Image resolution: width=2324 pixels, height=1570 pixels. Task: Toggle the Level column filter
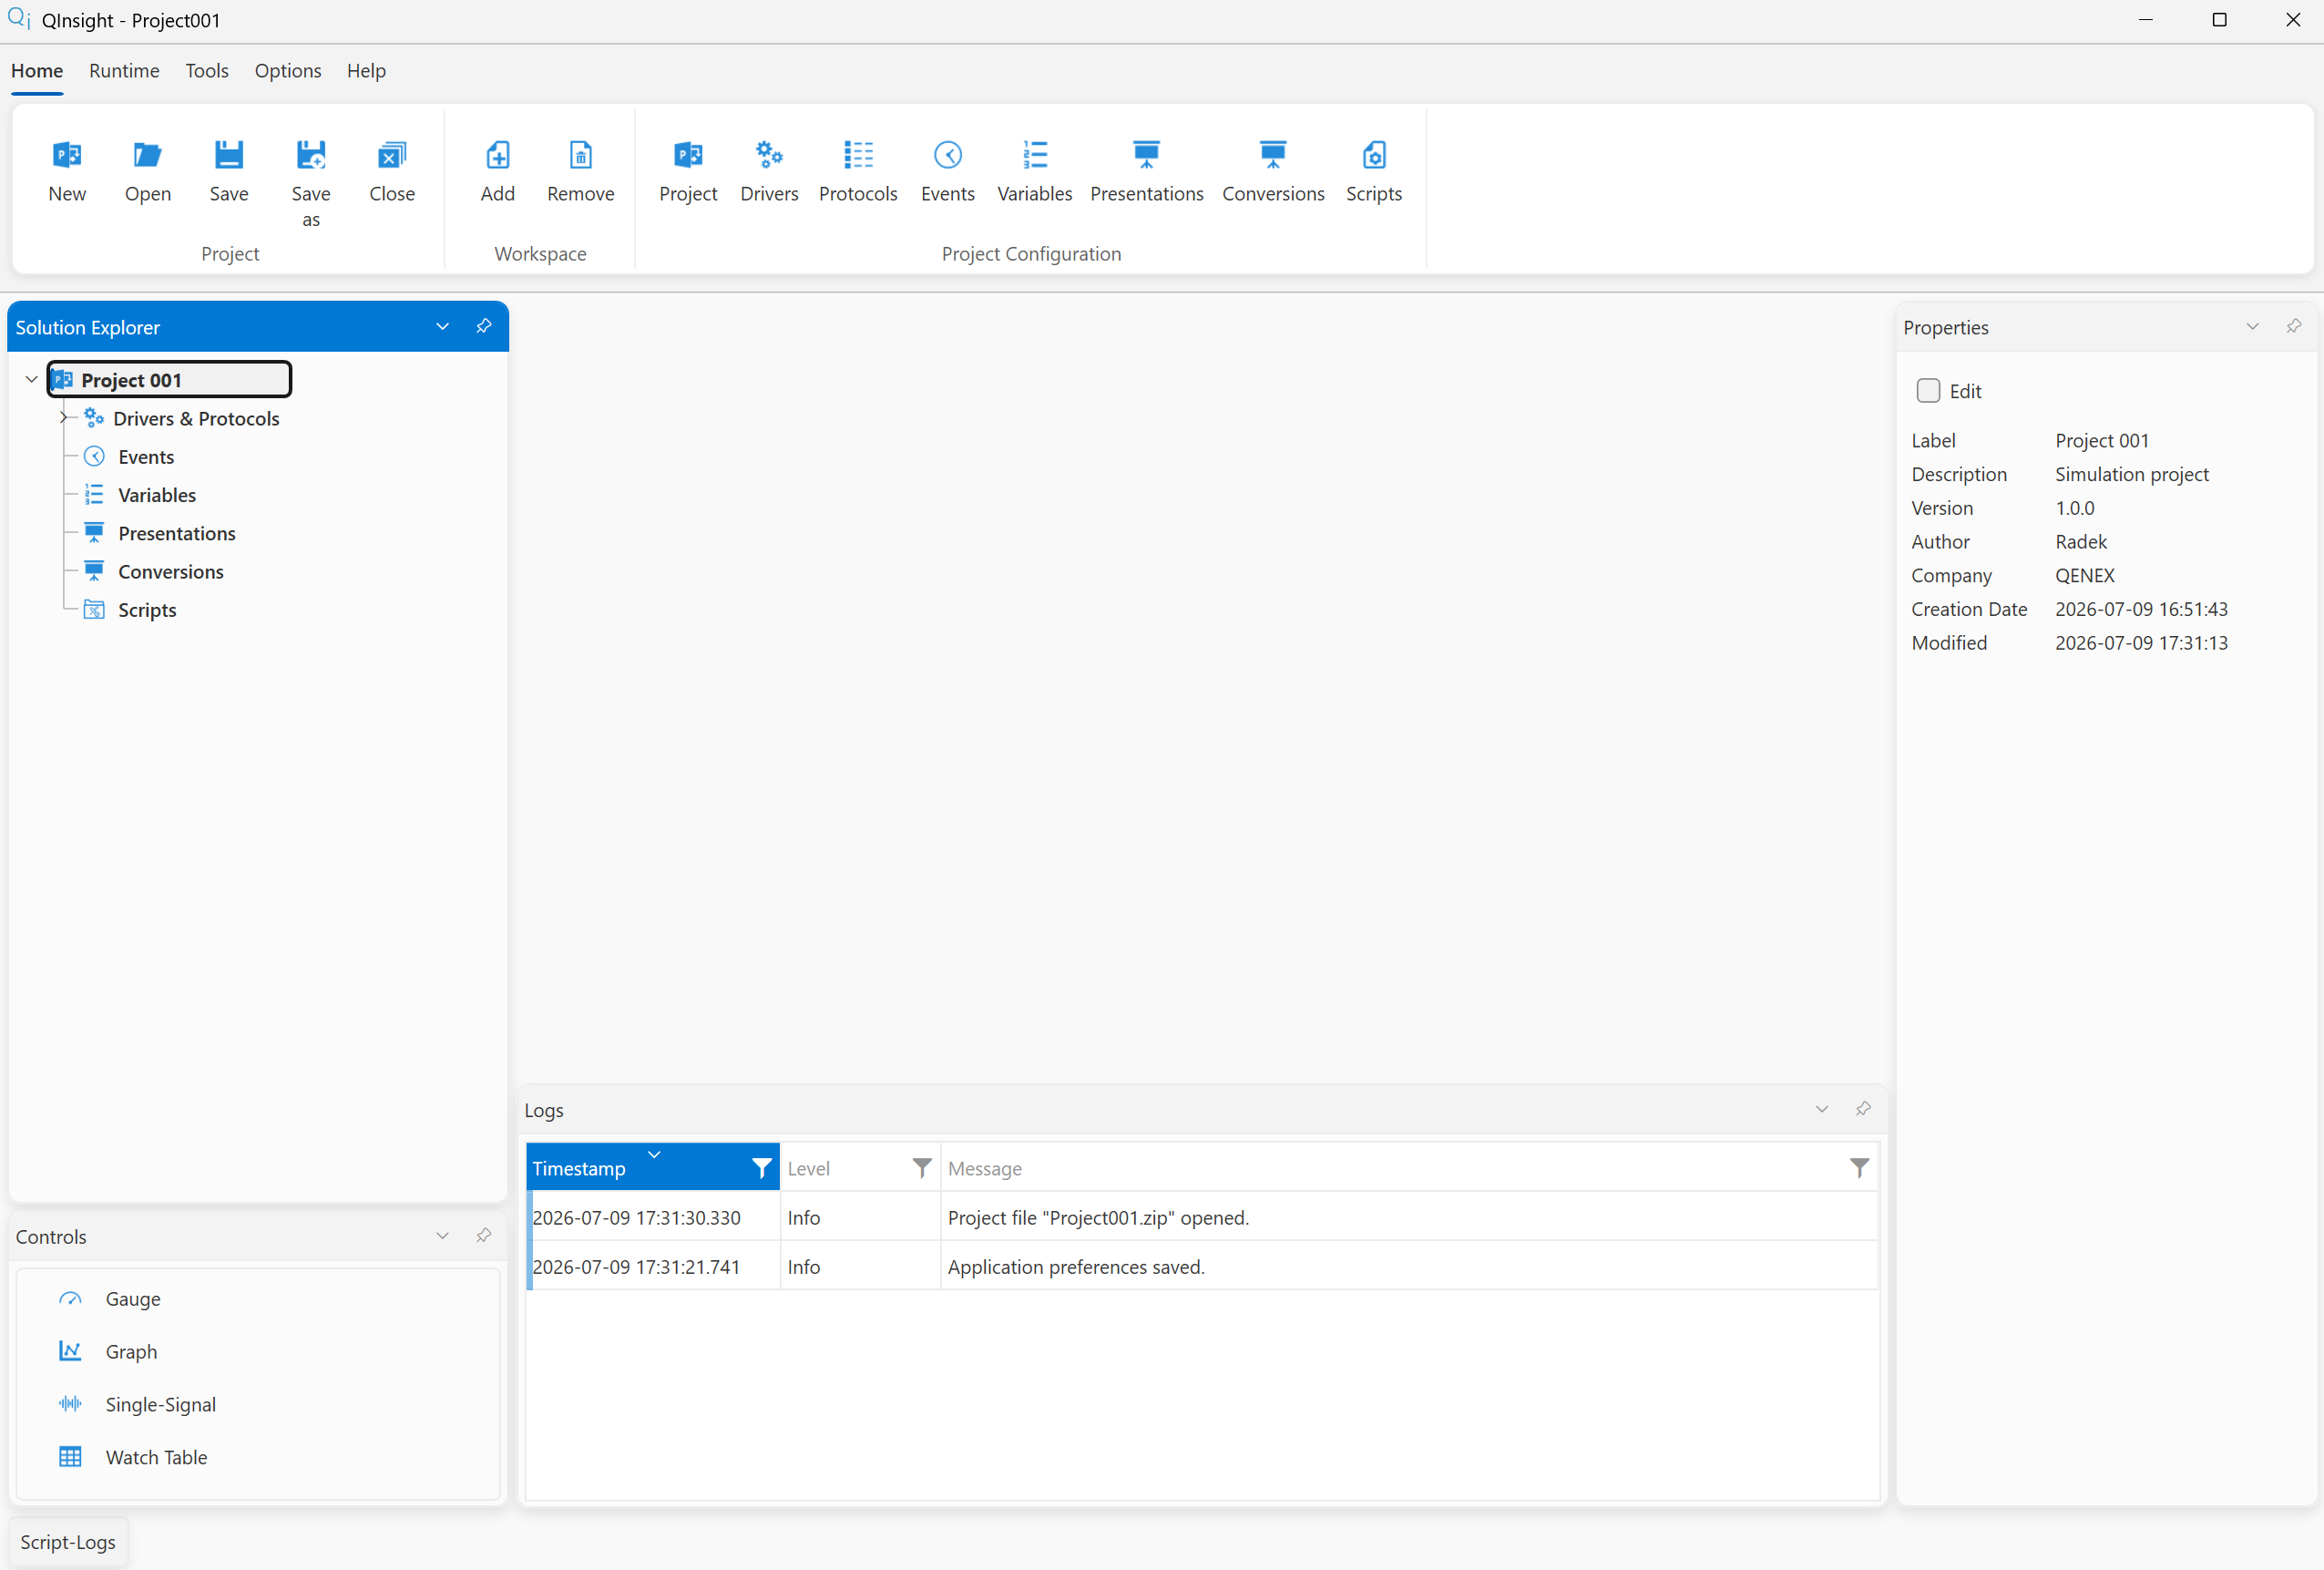point(922,1168)
